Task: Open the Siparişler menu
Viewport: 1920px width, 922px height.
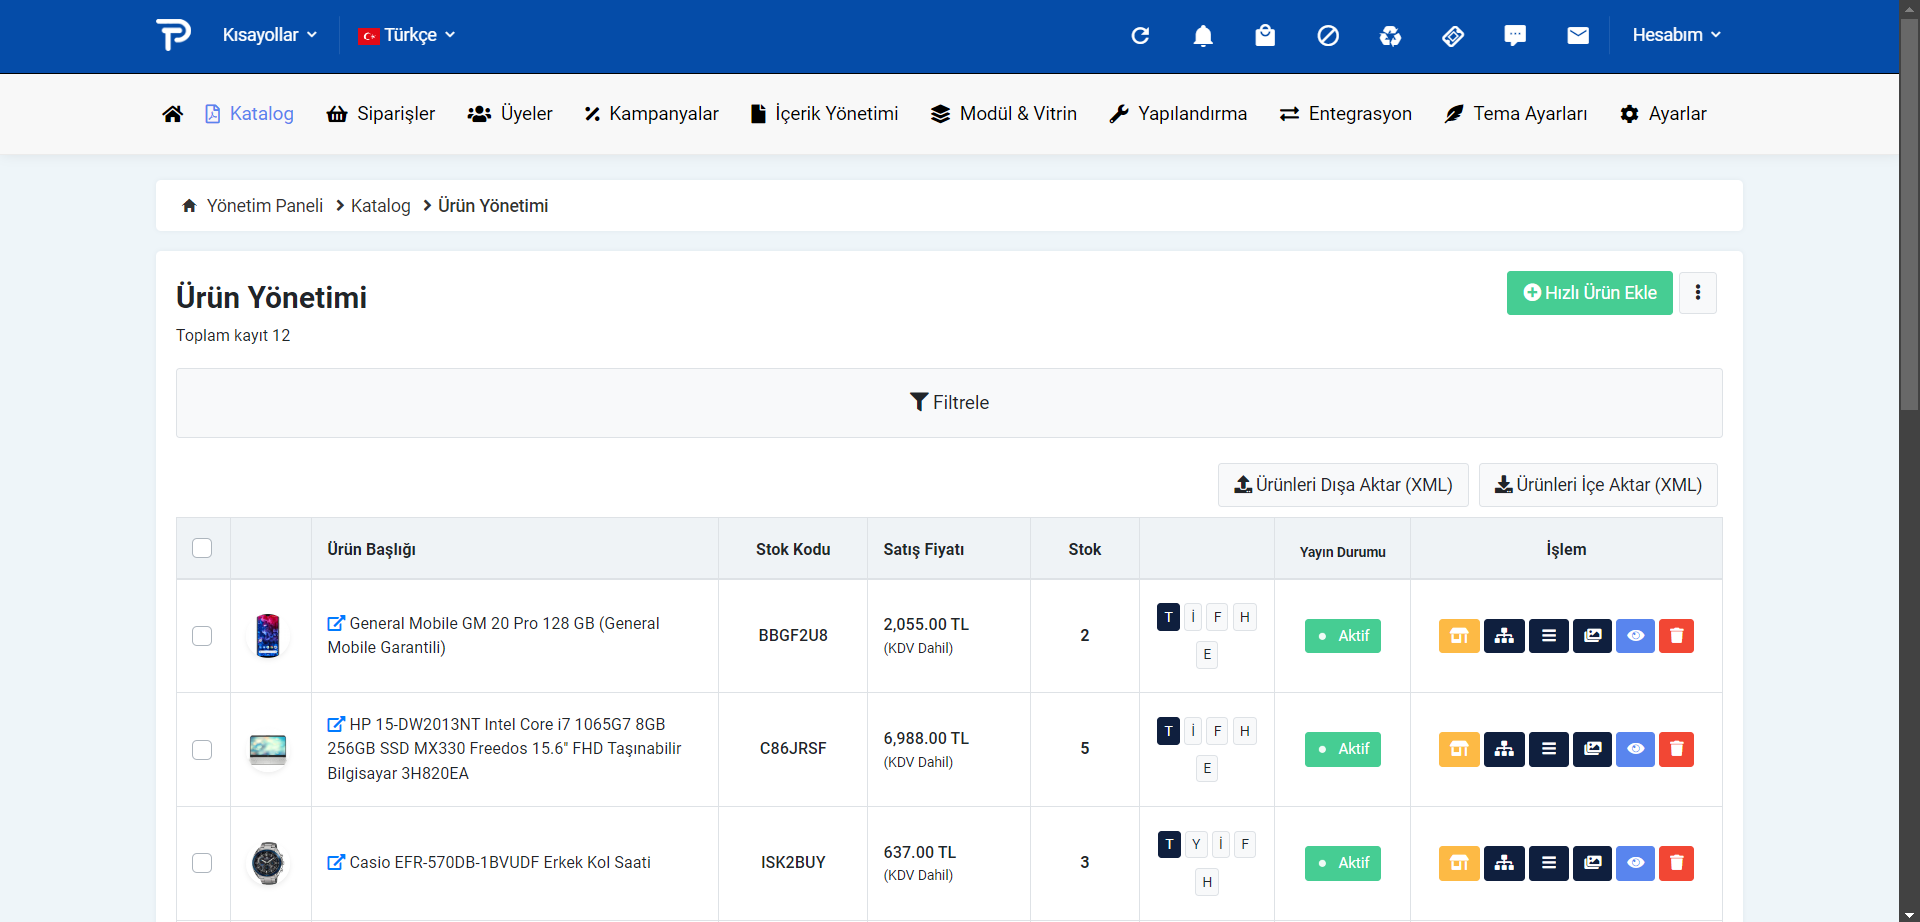Action: point(381,114)
